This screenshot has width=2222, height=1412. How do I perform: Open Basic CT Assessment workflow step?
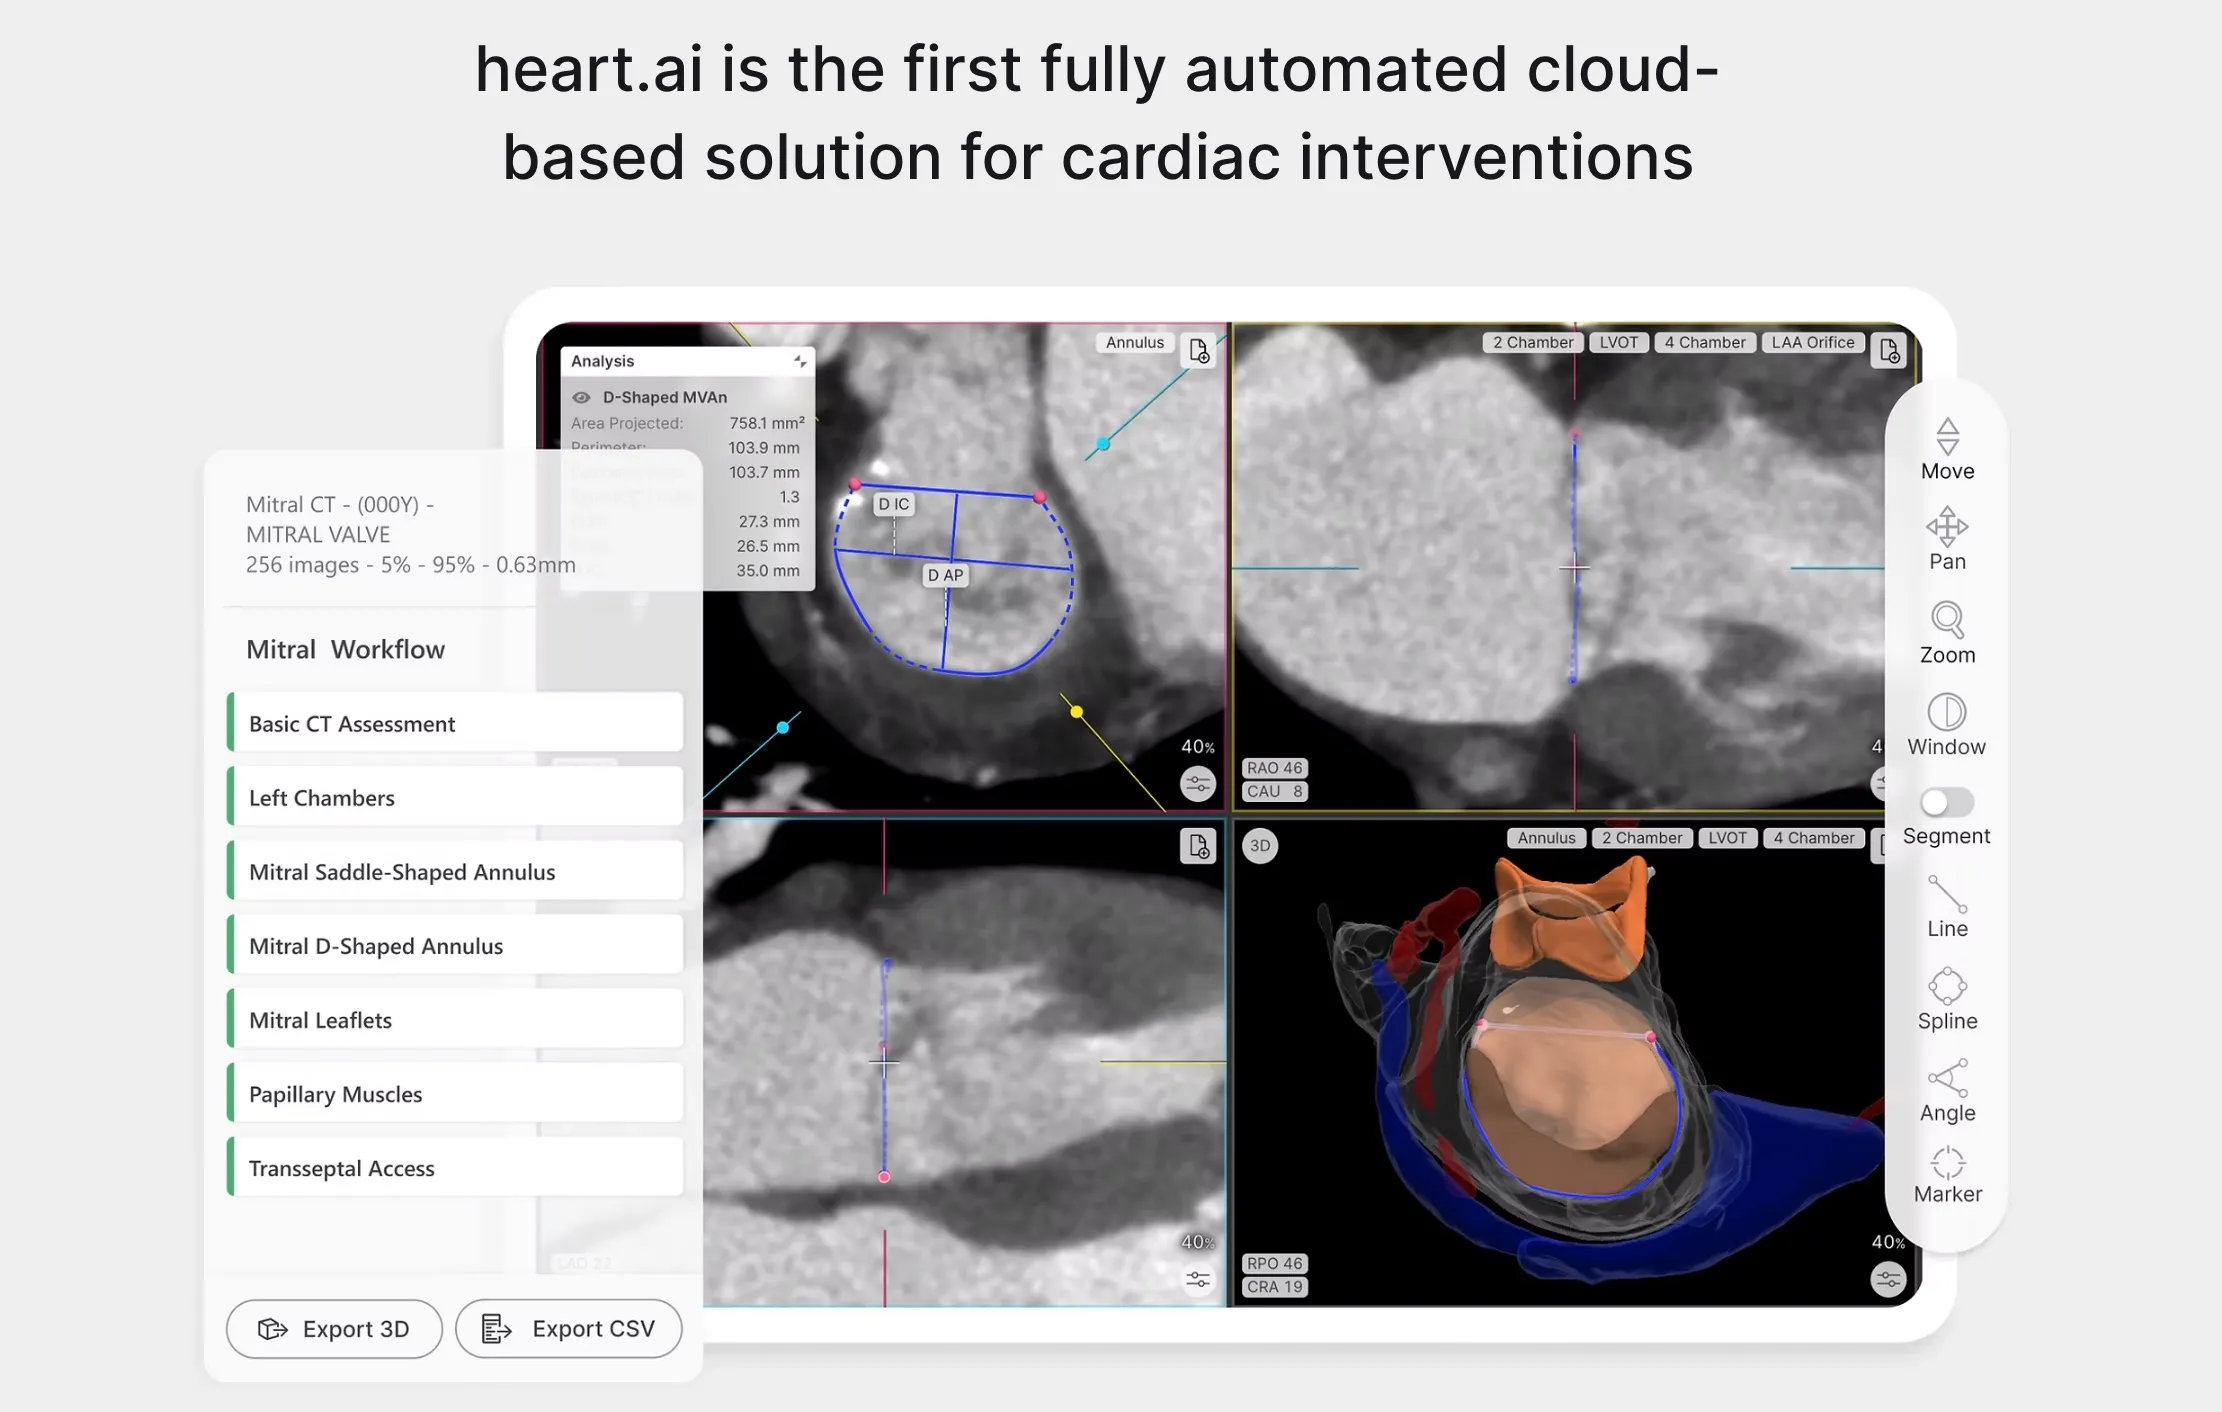click(455, 723)
